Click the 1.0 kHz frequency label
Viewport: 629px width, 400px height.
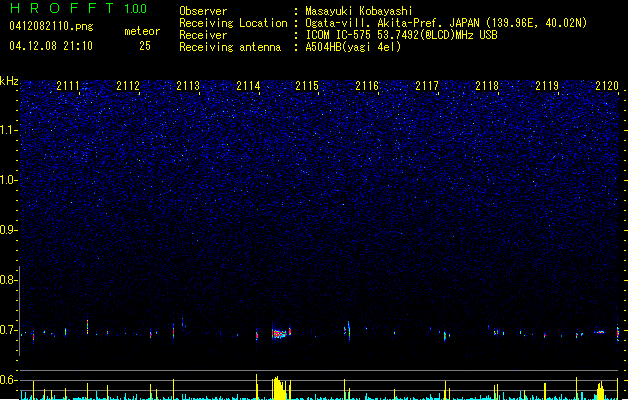pos(8,180)
